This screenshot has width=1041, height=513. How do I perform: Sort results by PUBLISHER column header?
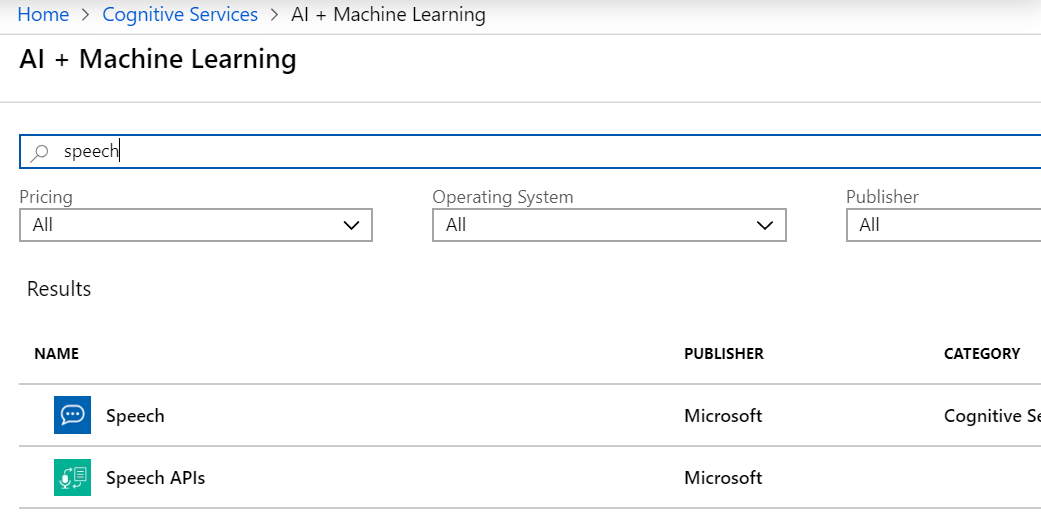tap(723, 353)
